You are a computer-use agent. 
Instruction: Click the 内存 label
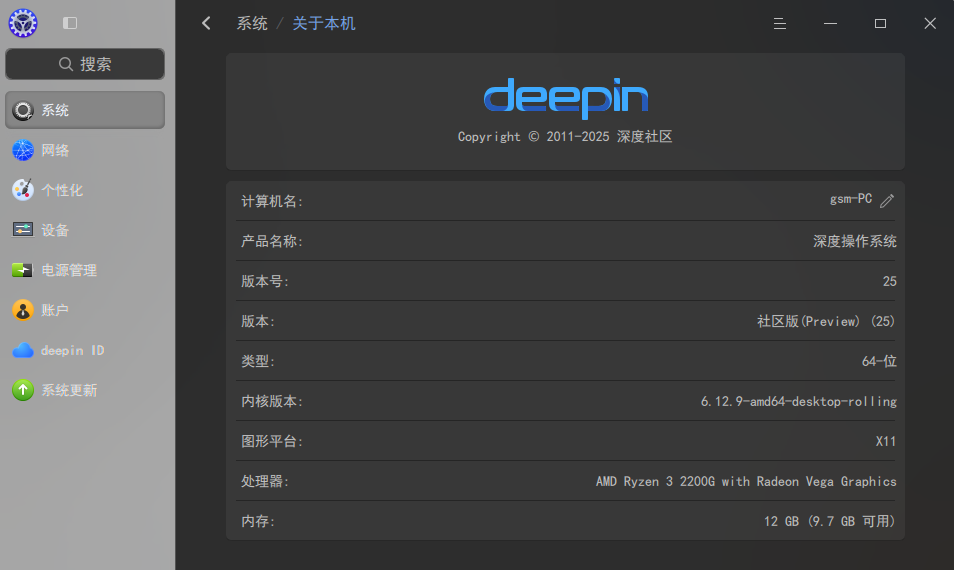pyautogui.click(x=258, y=521)
